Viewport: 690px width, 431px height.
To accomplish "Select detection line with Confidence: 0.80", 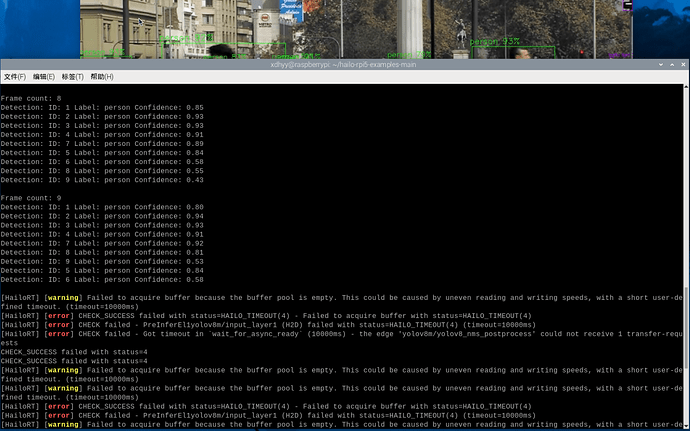I will point(102,207).
